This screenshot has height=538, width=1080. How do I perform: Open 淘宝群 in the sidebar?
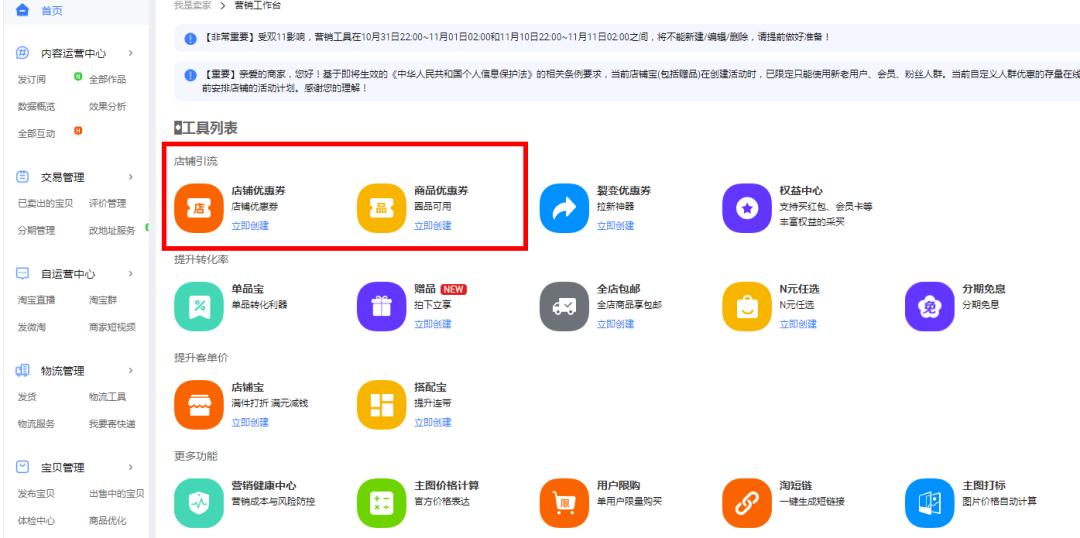[x=103, y=300]
